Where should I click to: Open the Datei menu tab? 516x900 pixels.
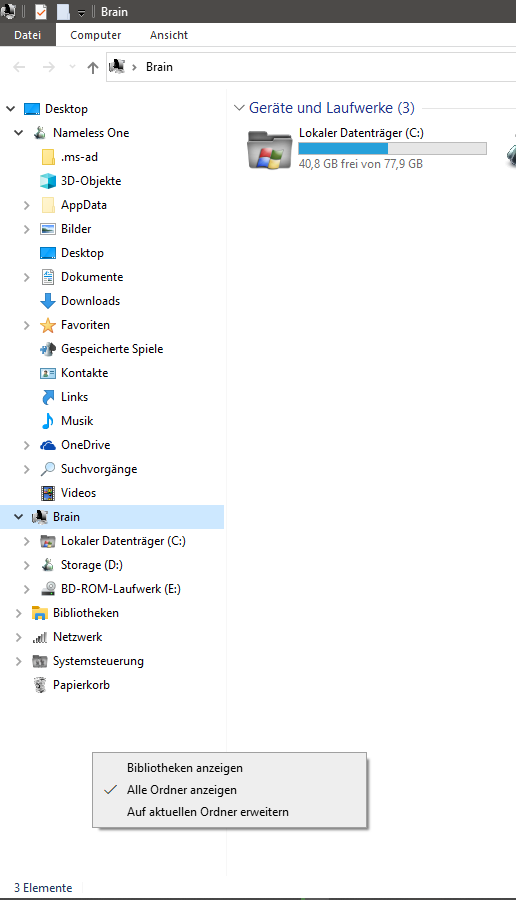point(28,35)
